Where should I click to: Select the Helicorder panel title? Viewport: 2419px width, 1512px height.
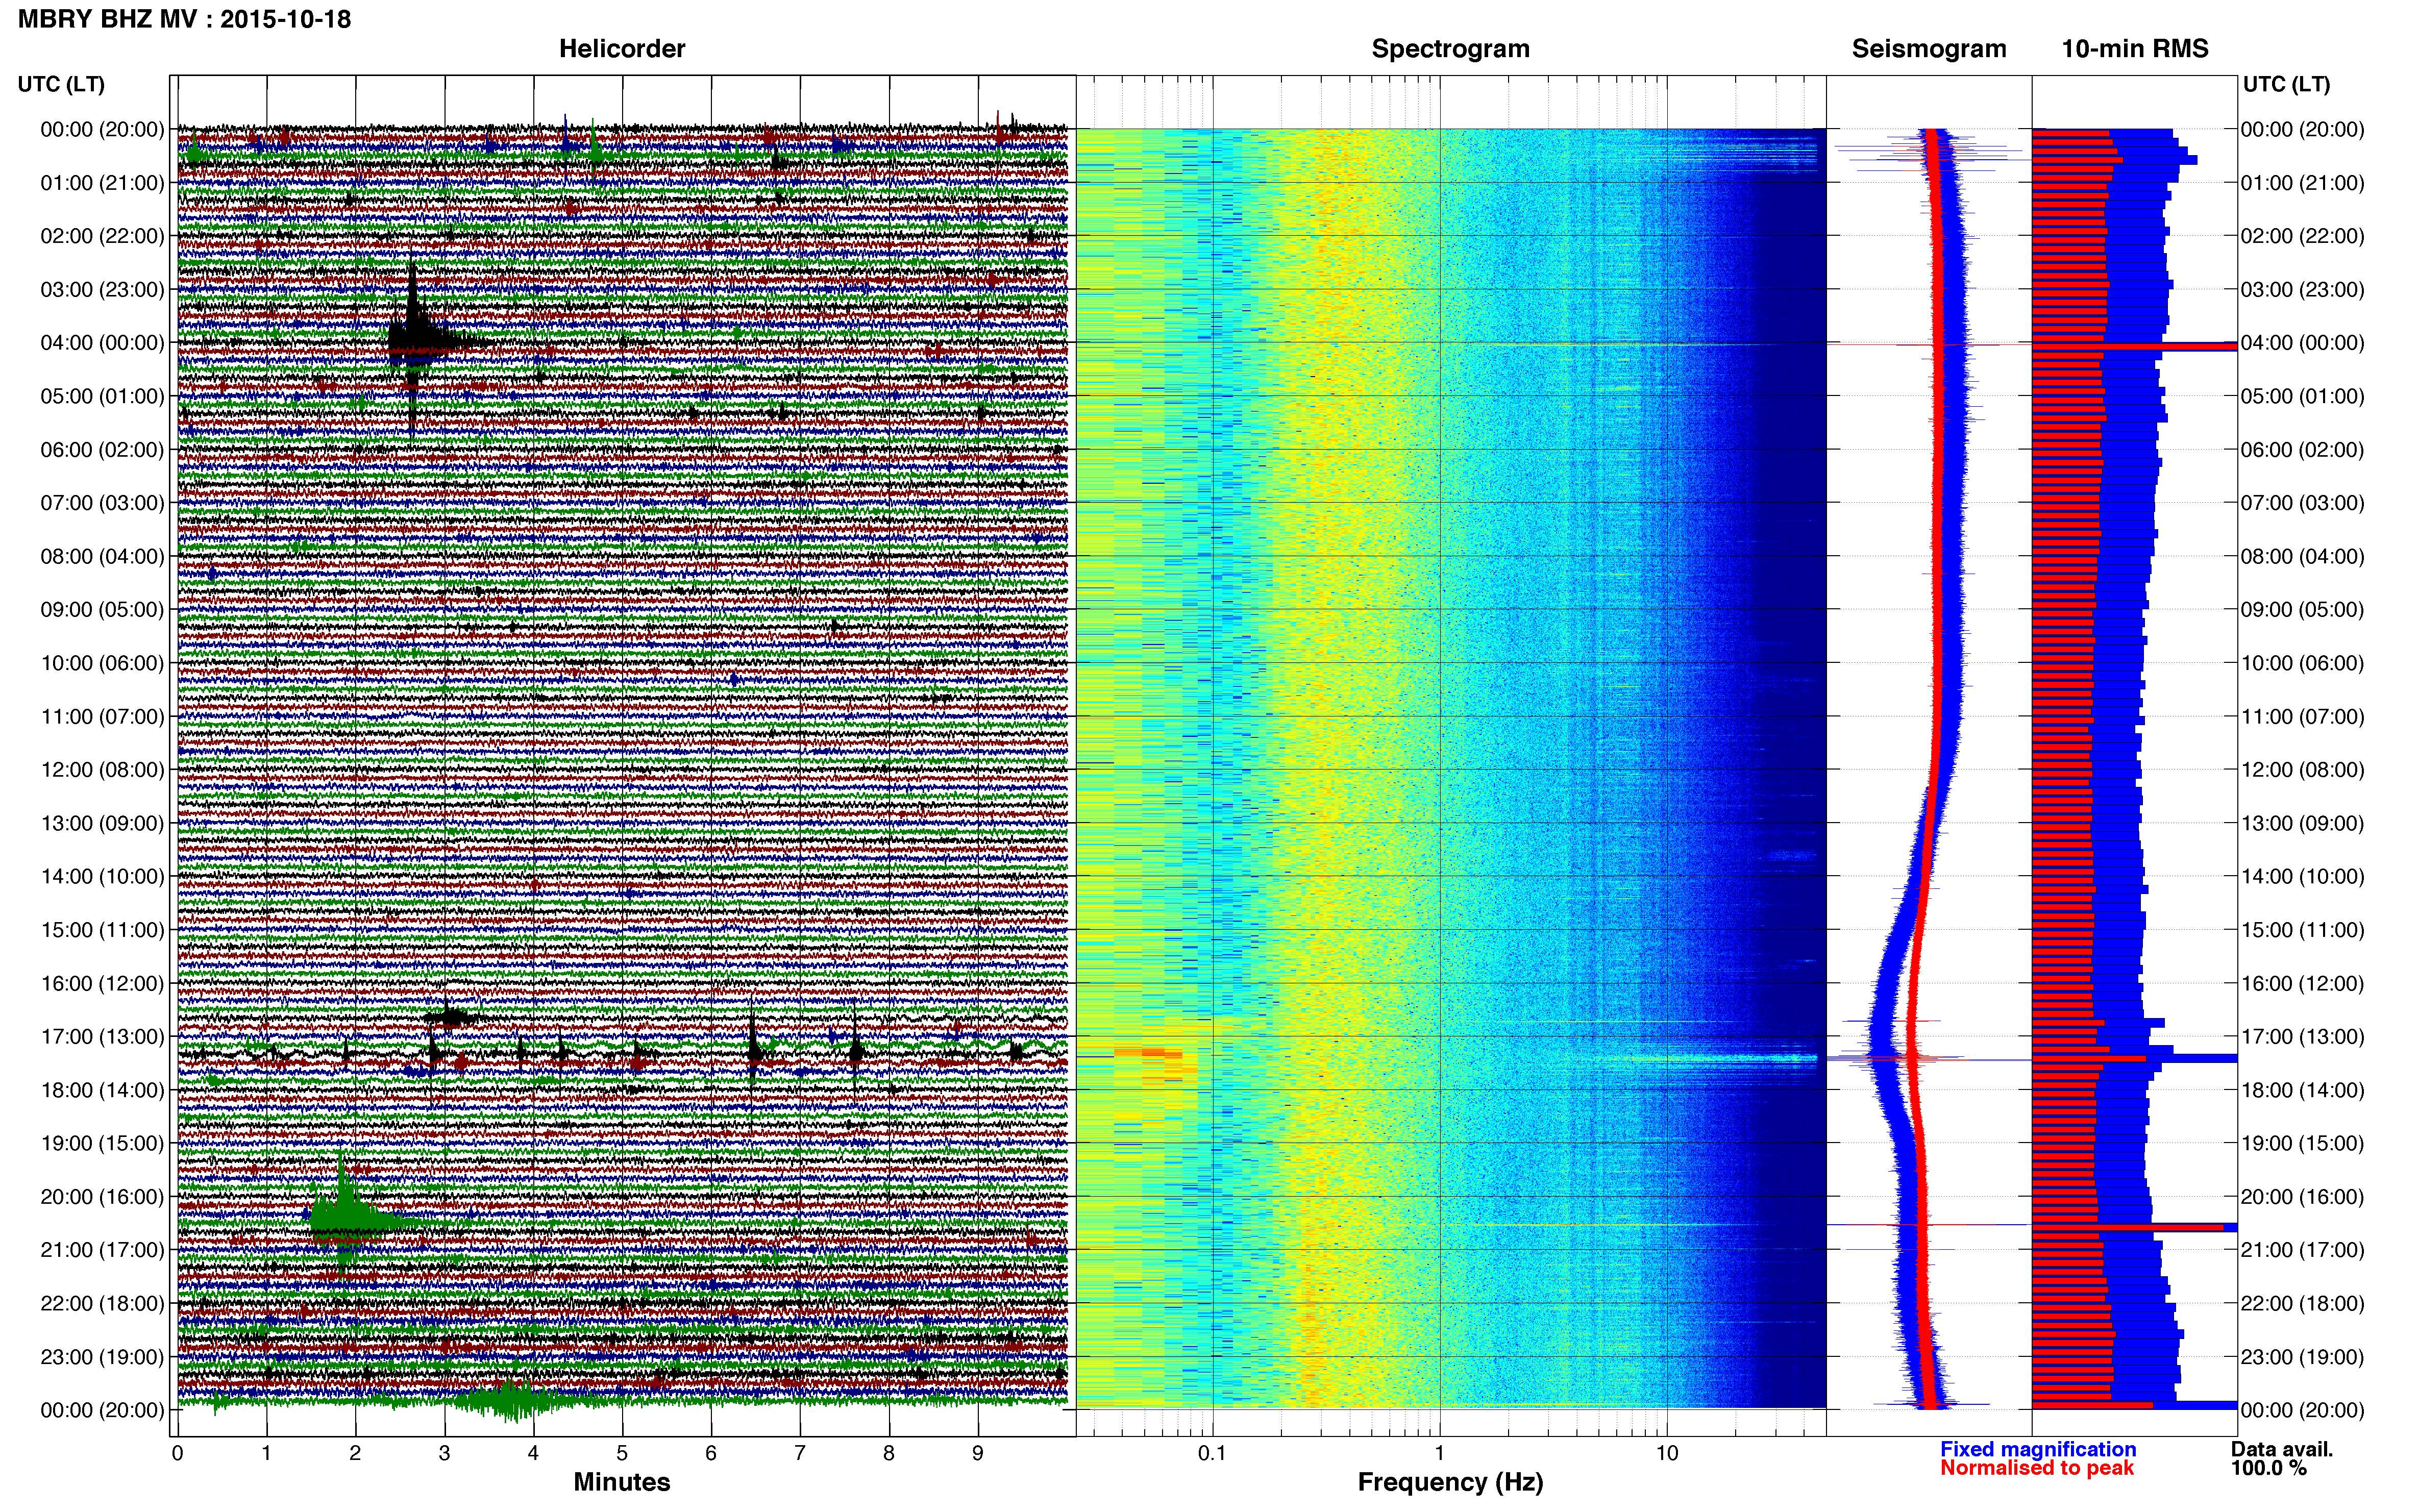click(x=622, y=49)
